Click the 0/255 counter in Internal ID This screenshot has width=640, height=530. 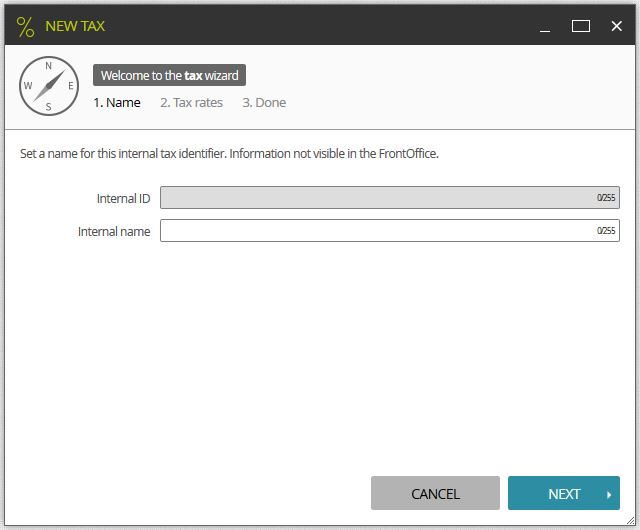606,198
